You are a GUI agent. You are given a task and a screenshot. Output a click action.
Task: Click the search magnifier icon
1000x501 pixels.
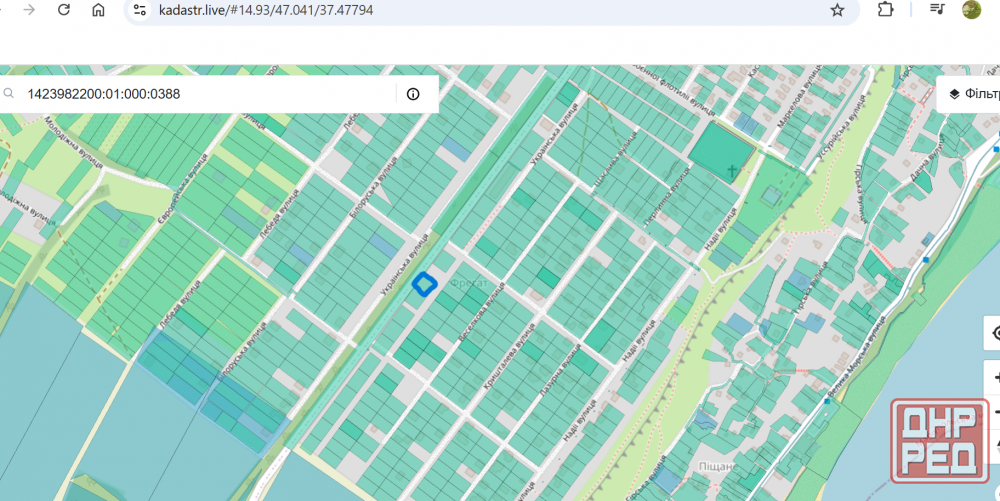[9, 94]
